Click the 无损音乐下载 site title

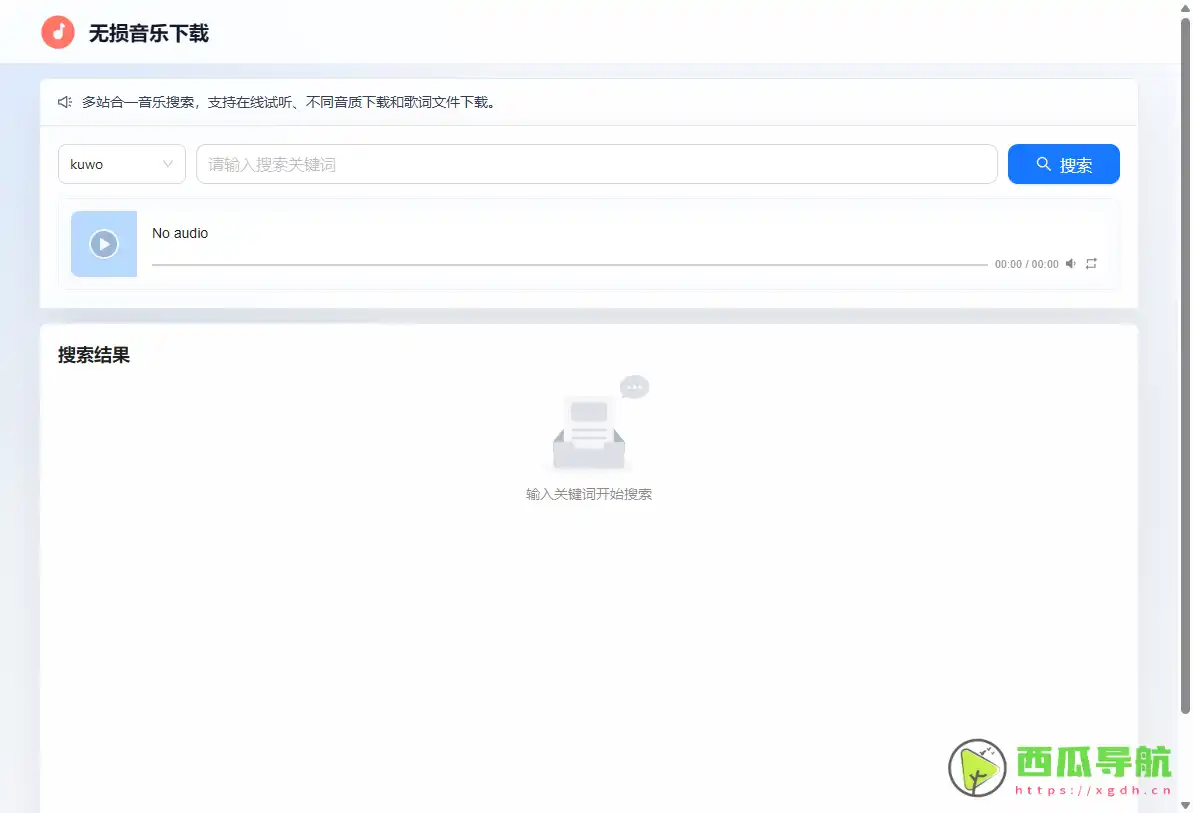(x=148, y=33)
